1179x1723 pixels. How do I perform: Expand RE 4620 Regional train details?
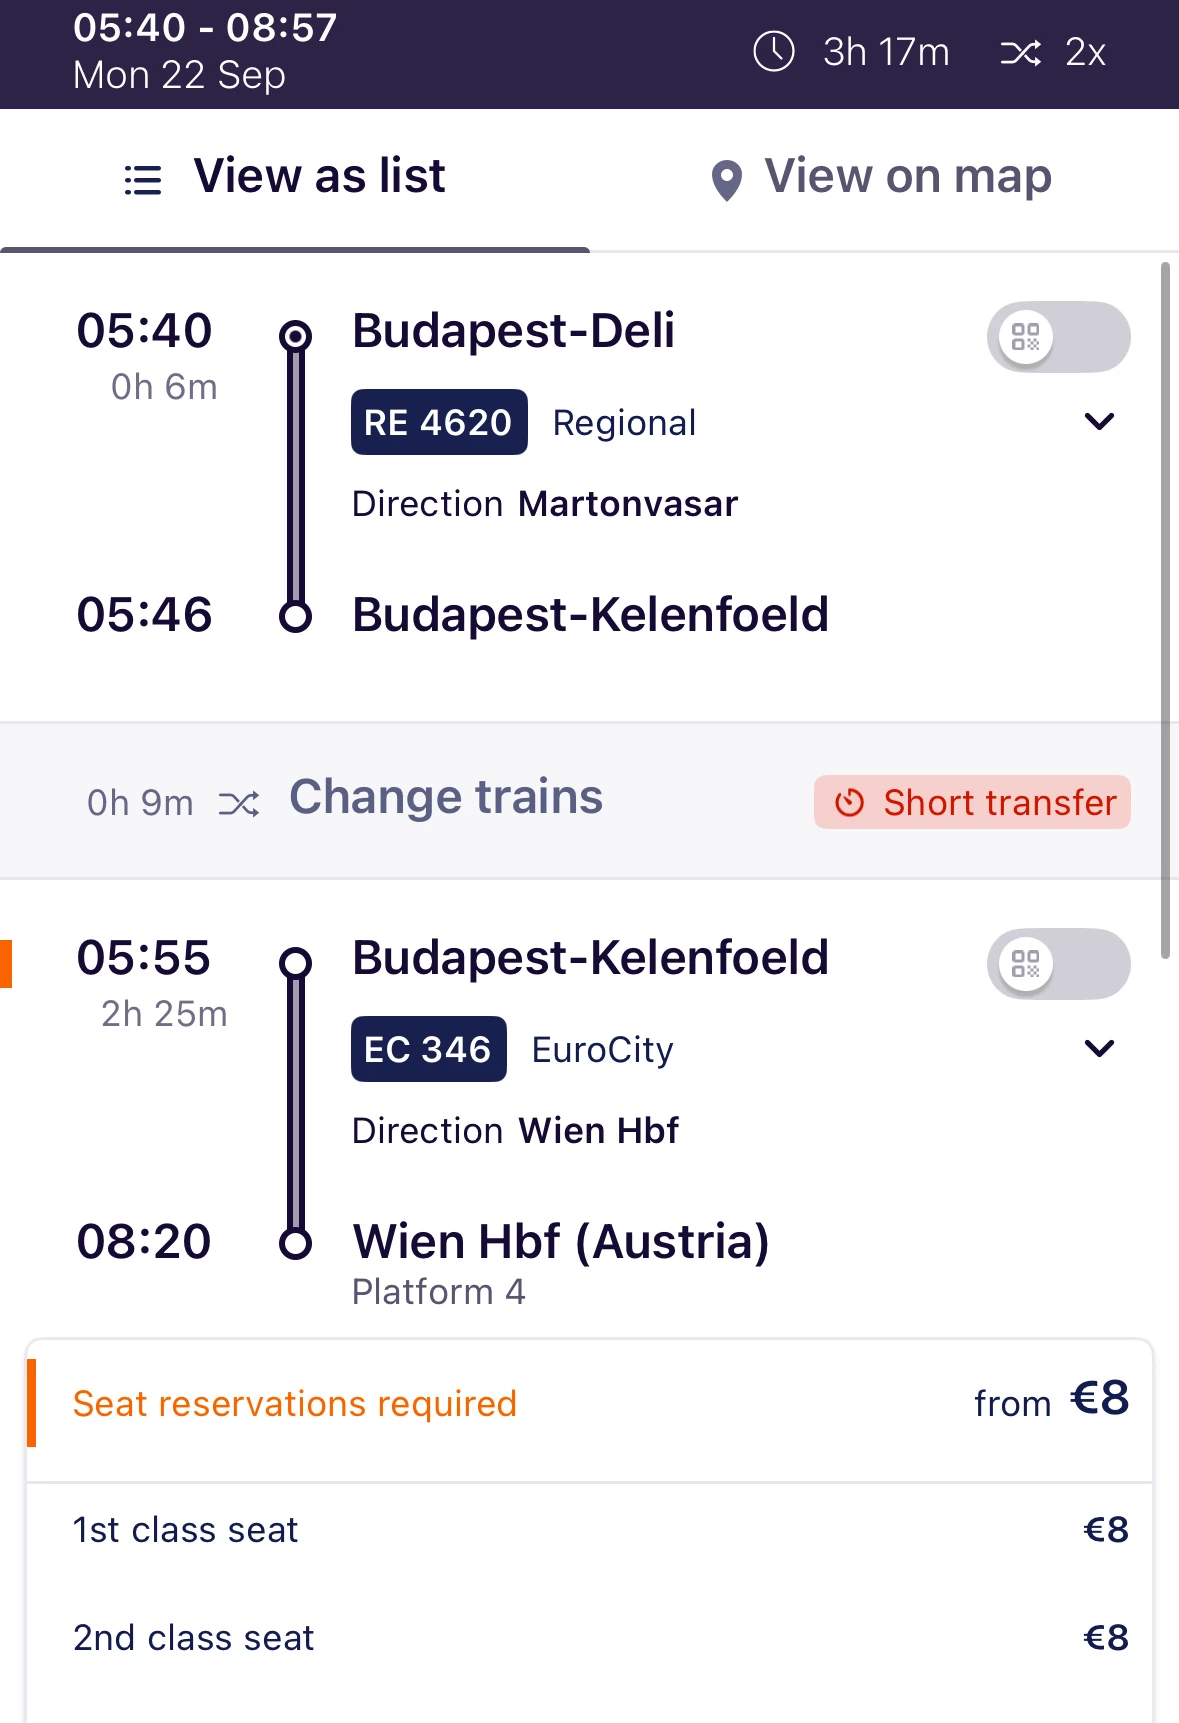(x=1099, y=422)
